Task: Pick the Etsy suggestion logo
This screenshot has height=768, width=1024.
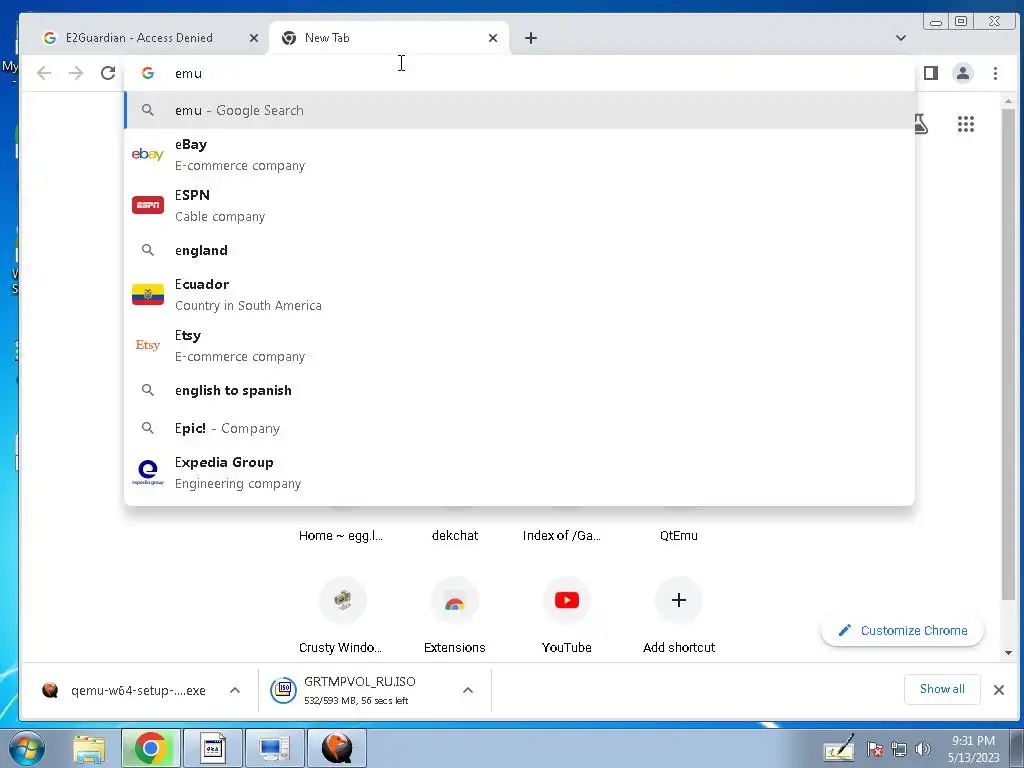Action: pyautogui.click(x=148, y=345)
